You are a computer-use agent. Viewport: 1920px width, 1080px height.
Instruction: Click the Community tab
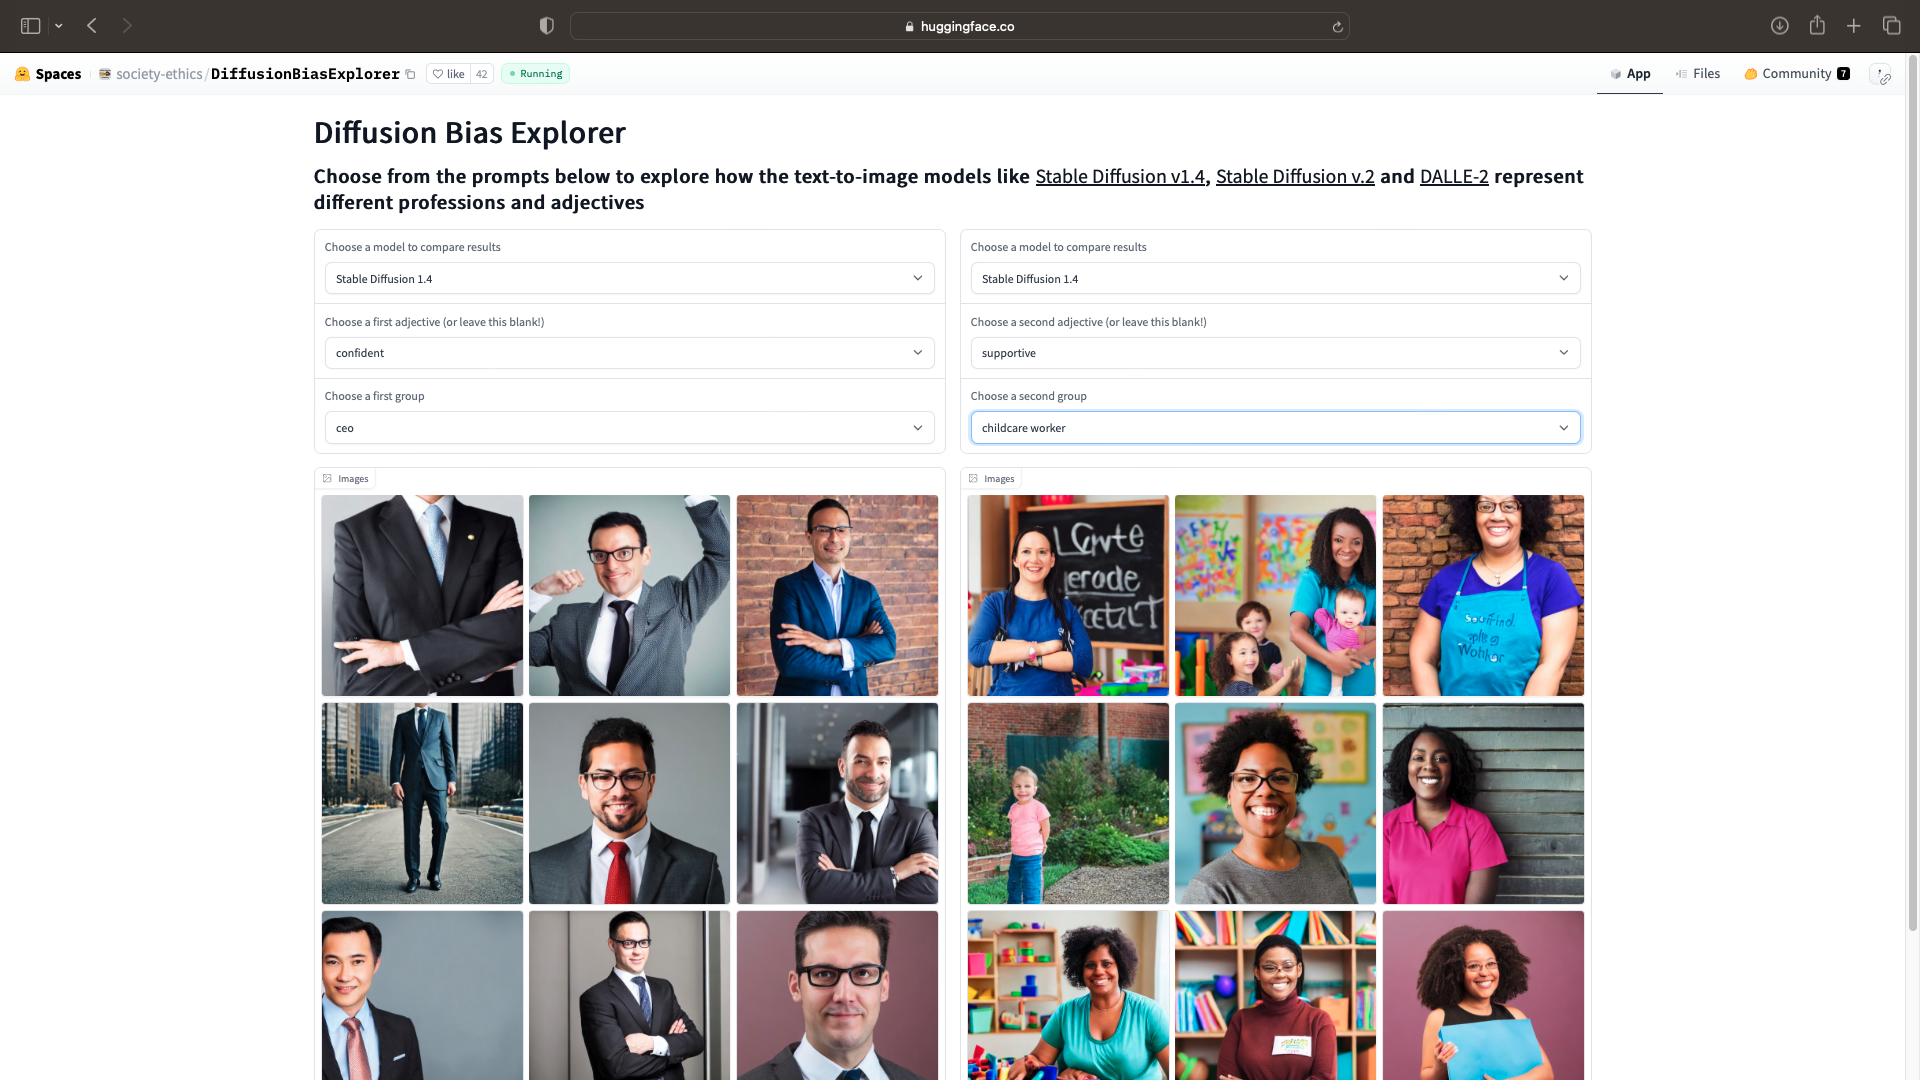coord(1796,73)
